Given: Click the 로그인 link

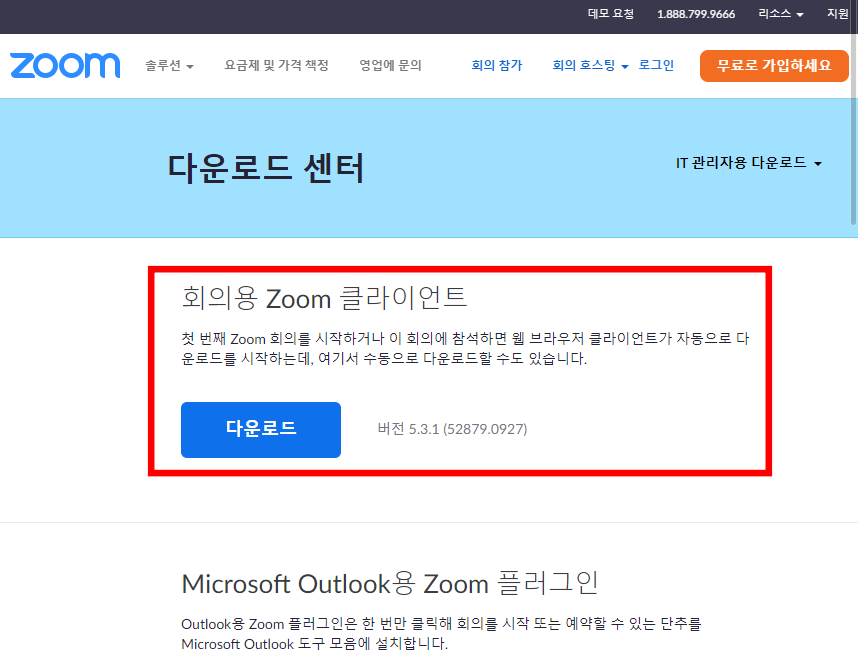Looking at the screenshot, I should (x=656, y=66).
